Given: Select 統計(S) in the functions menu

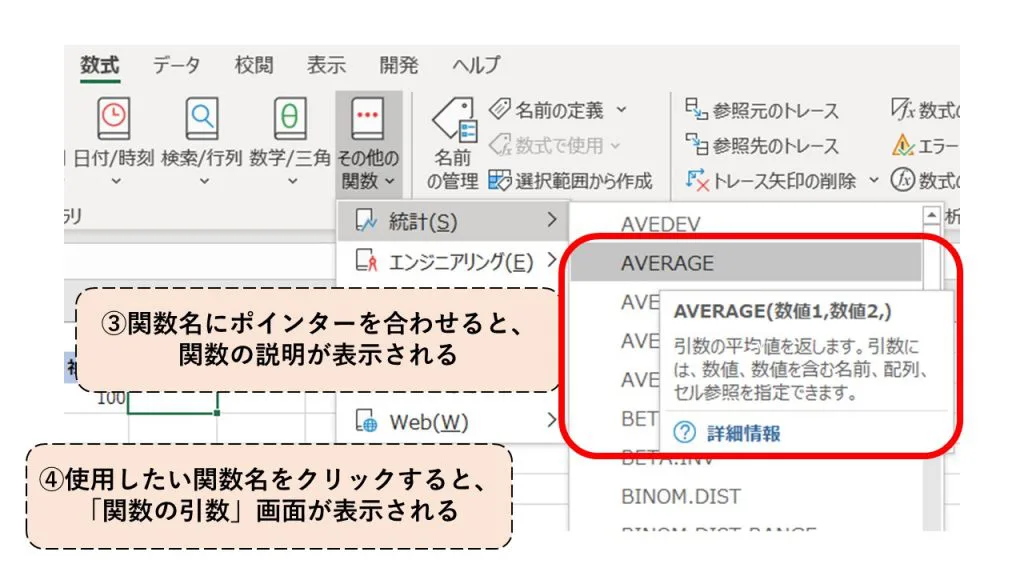Looking at the screenshot, I should (453, 221).
